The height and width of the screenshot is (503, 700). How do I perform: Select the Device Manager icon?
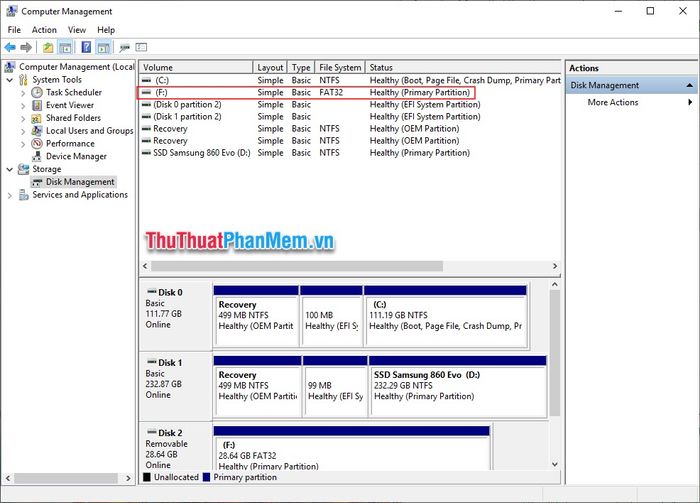point(37,157)
